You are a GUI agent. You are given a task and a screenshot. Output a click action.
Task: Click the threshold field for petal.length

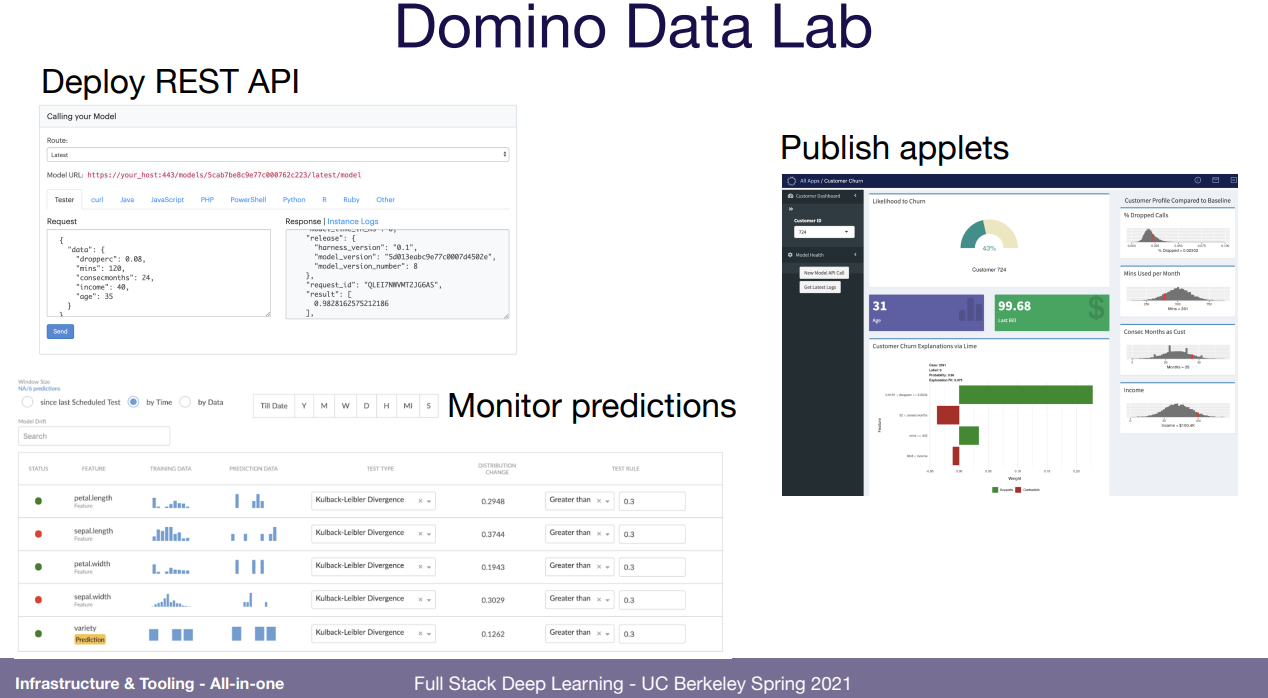point(652,501)
